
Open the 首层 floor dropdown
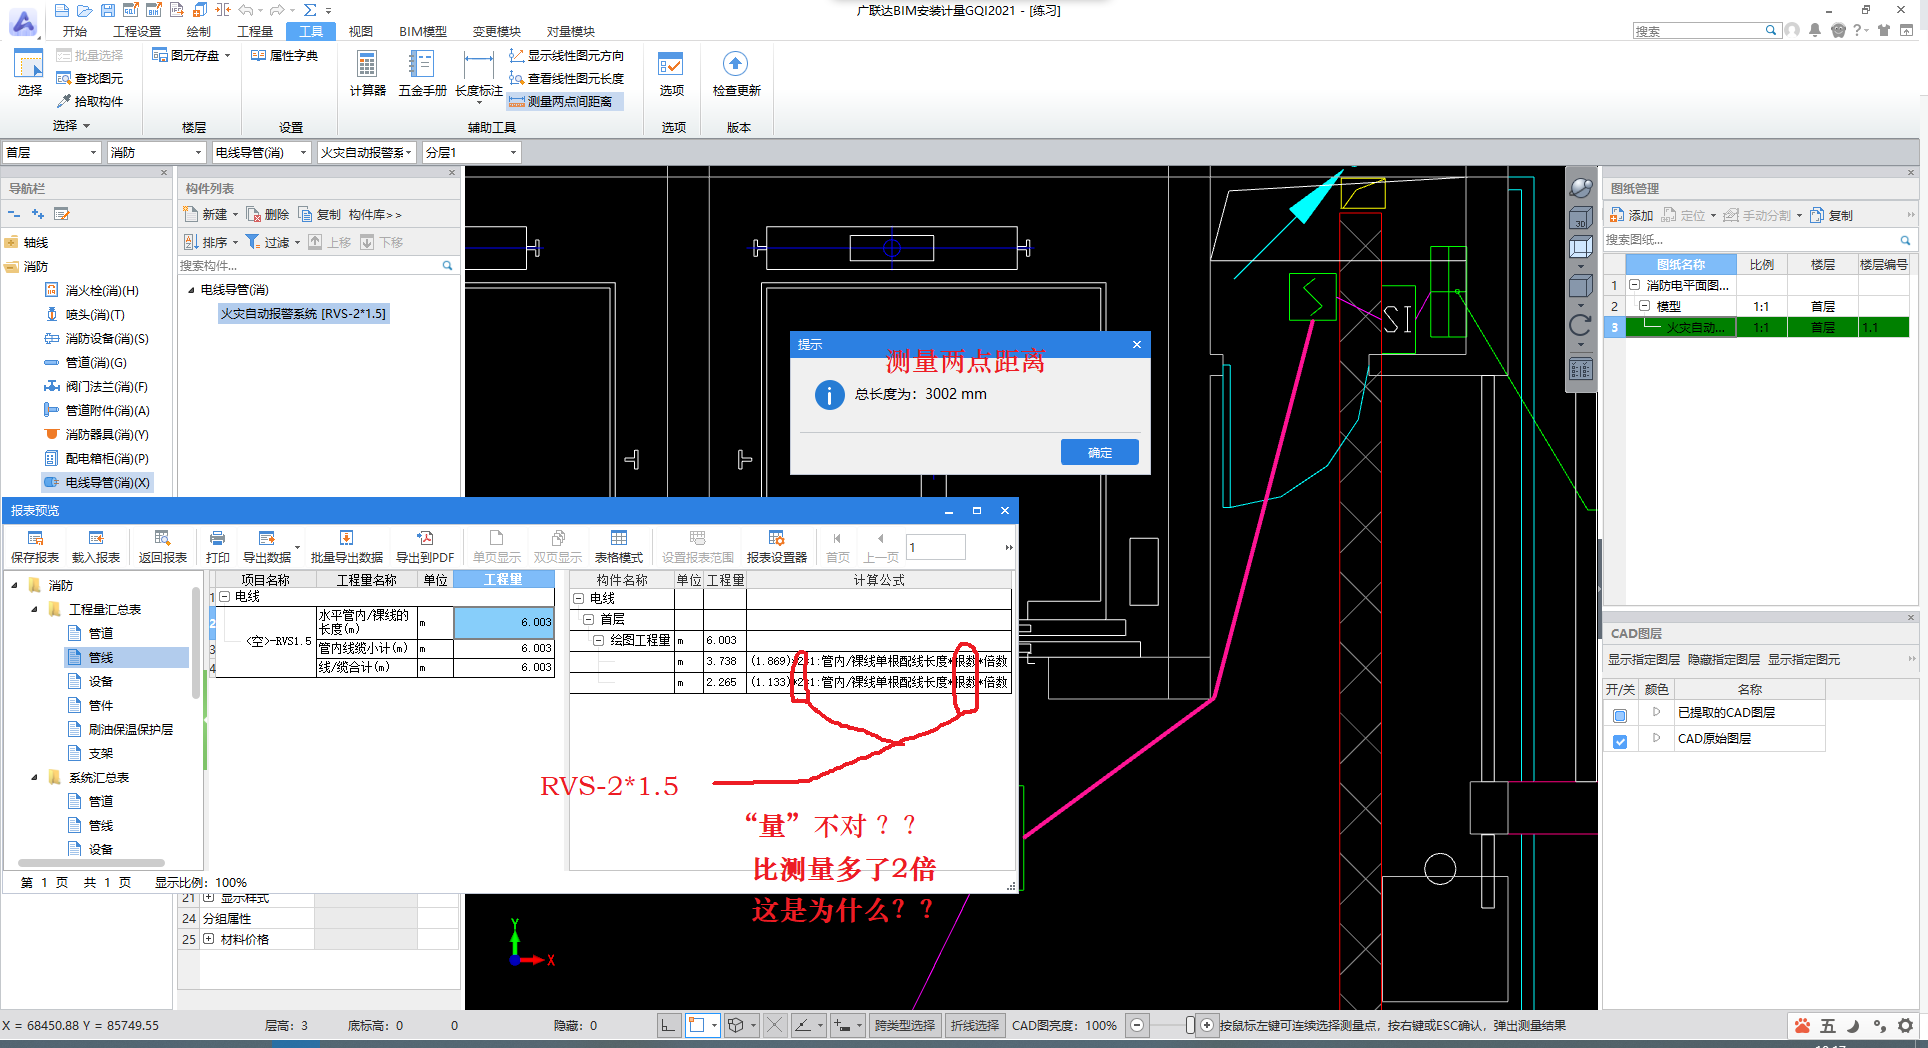pyautogui.click(x=52, y=152)
